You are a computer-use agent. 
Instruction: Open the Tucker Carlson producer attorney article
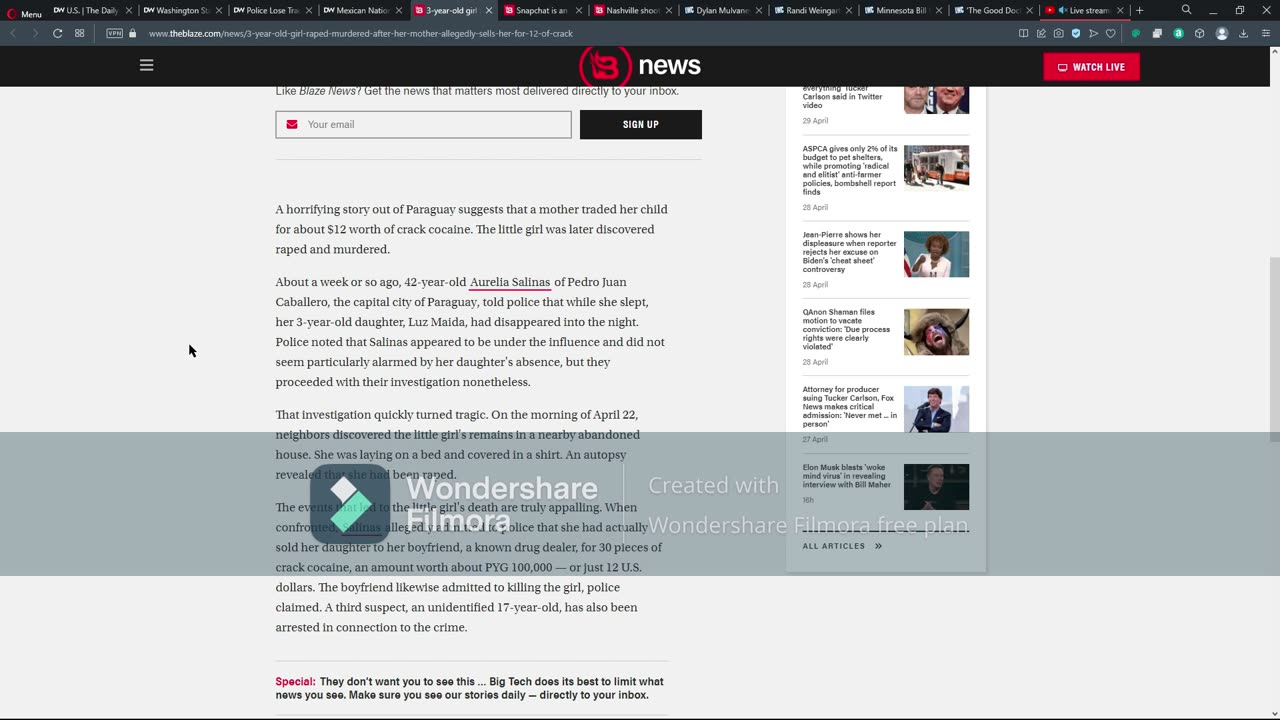(x=850, y=406)
